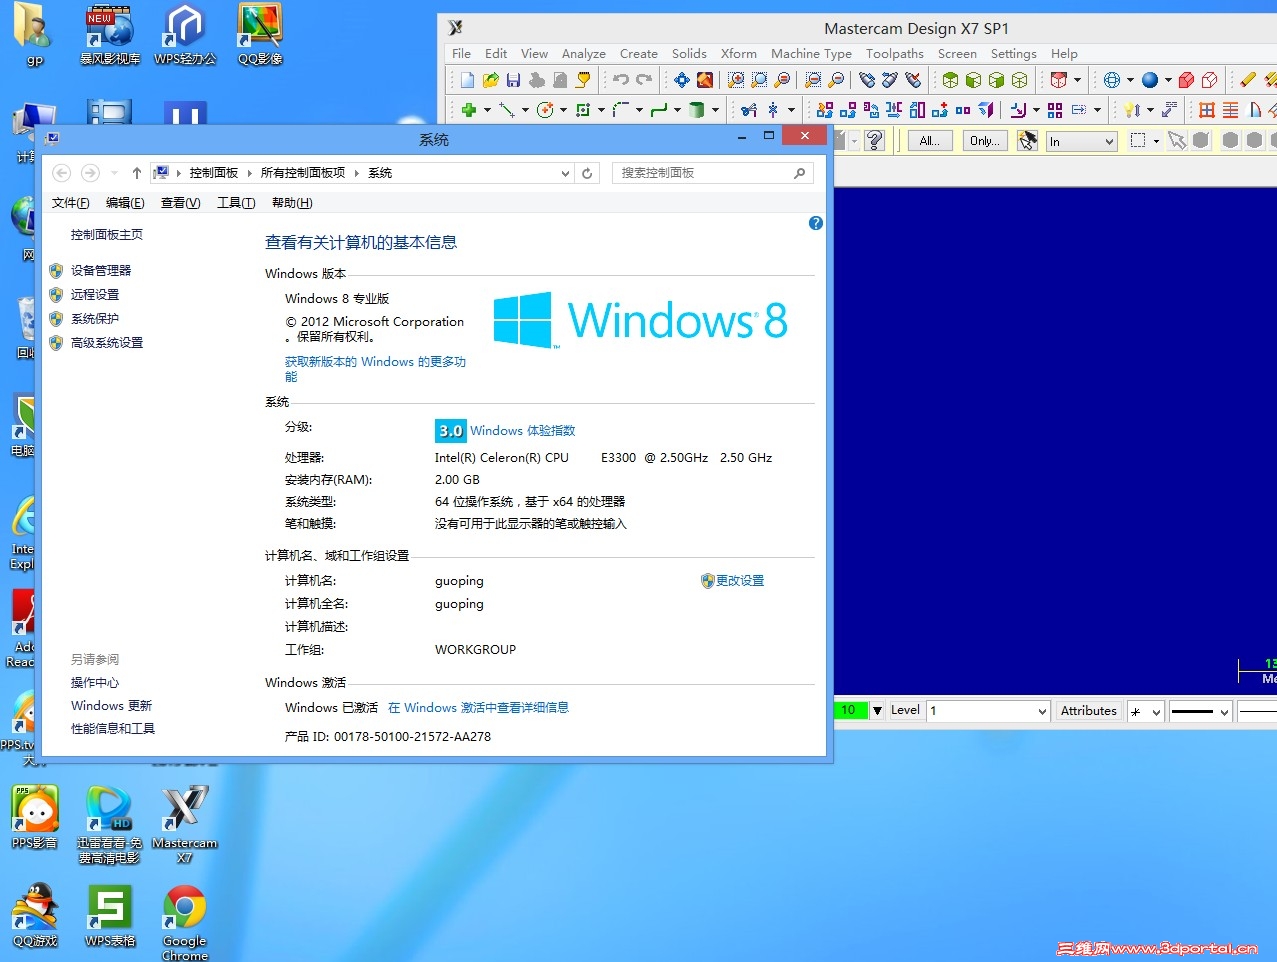Open the QQ影像 desktop icon
This screenshot has height=962, width=1277.
click(260, 34)
